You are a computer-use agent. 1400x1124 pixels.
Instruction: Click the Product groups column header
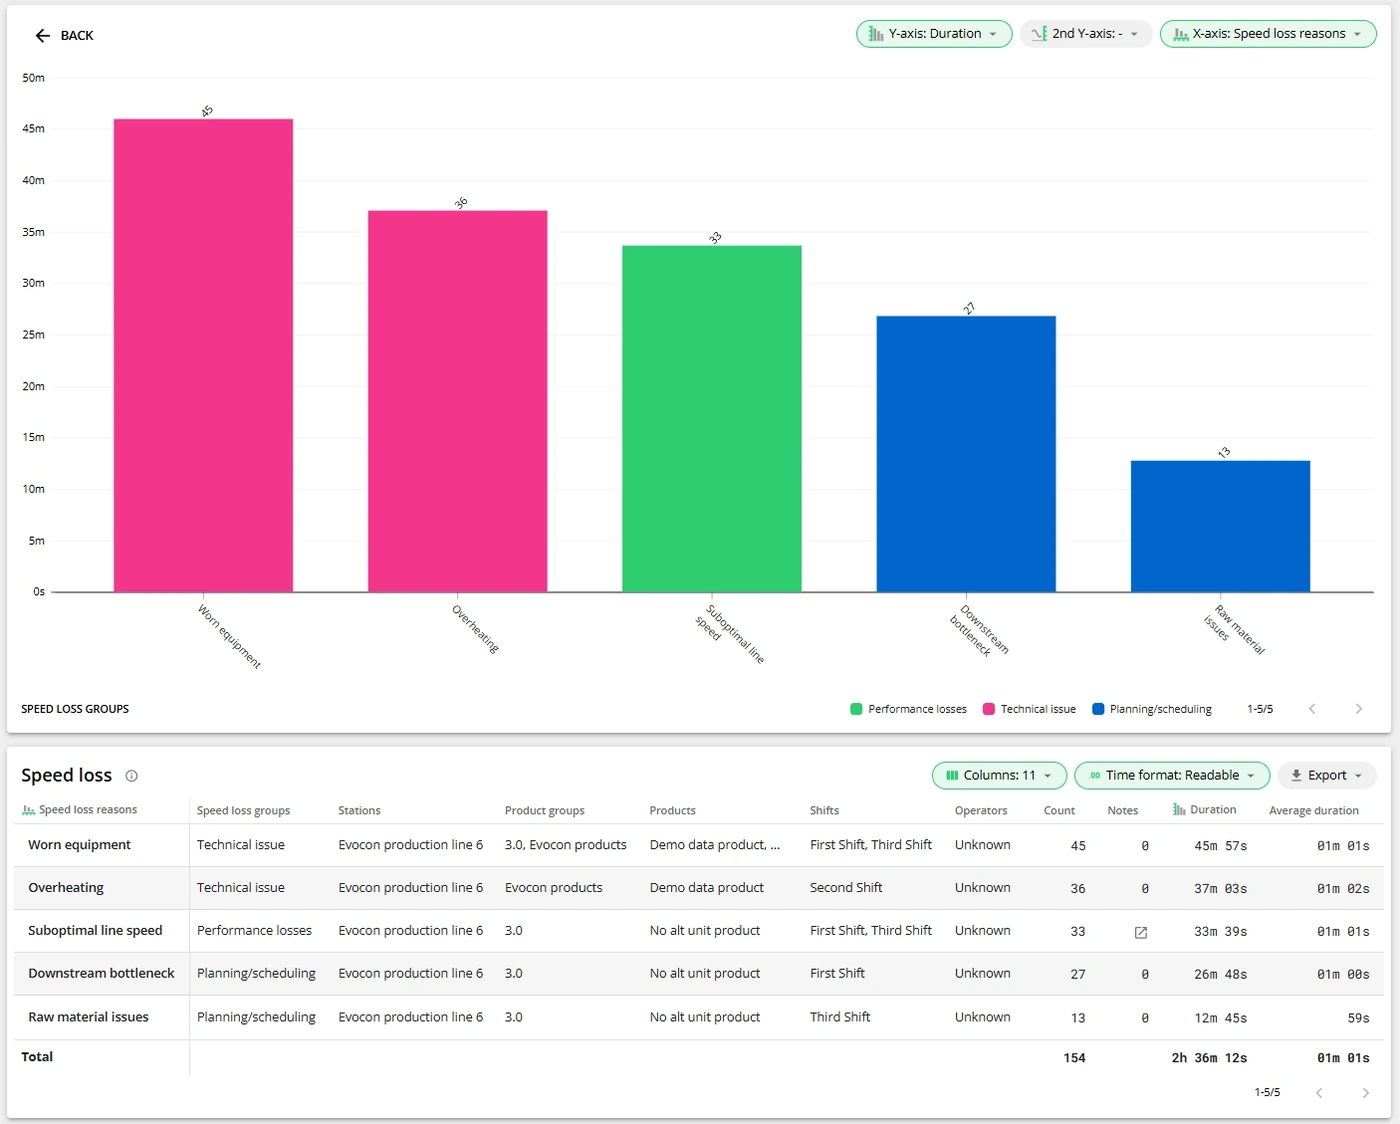coord(544,811)
